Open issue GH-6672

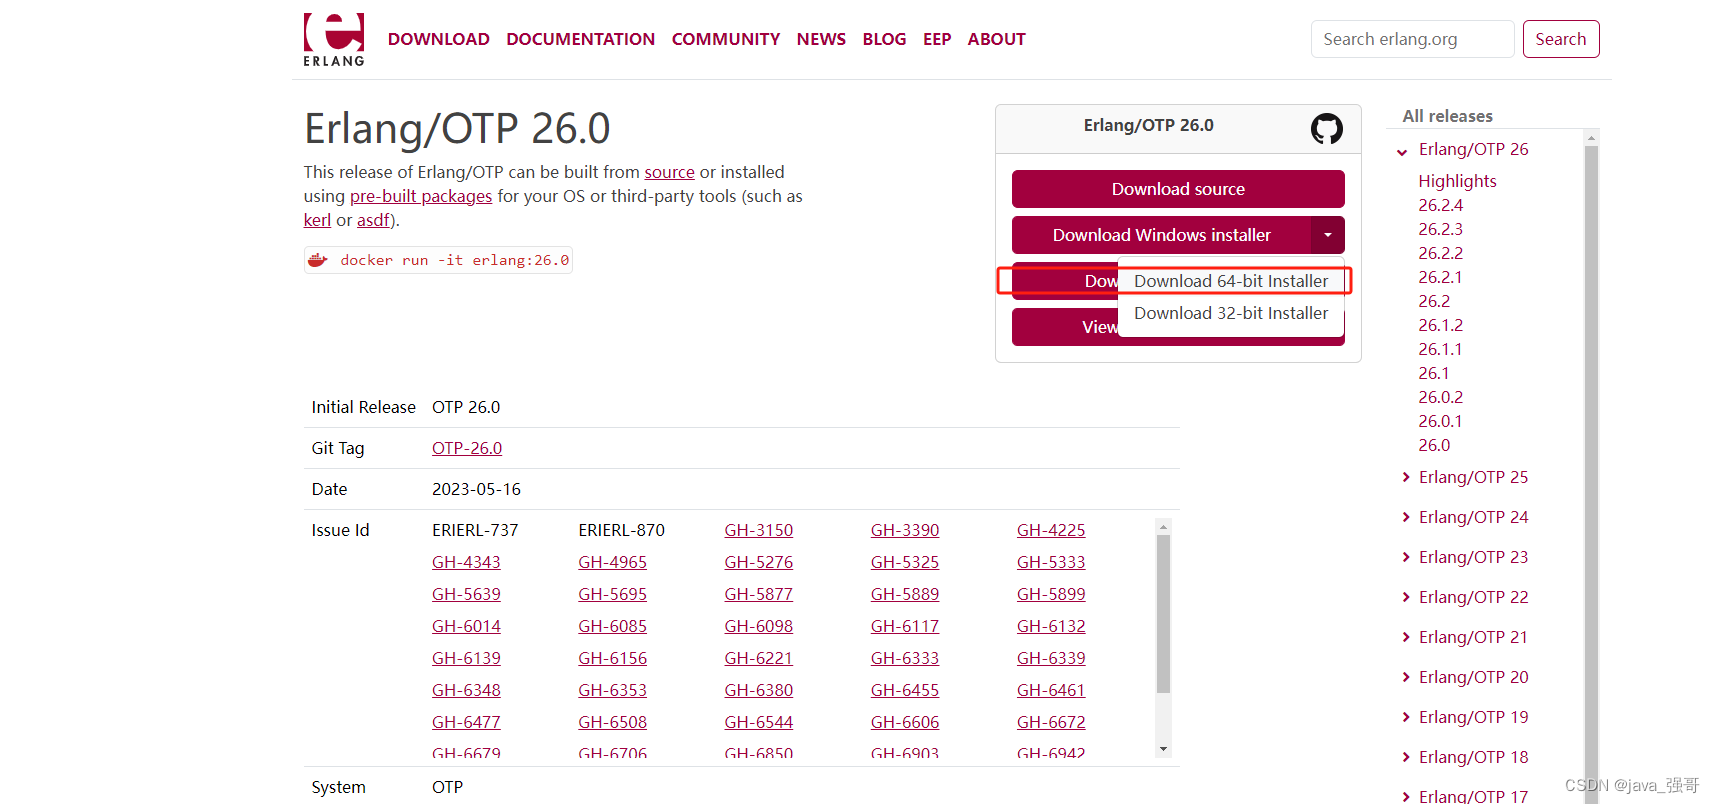coord(1051,722)
